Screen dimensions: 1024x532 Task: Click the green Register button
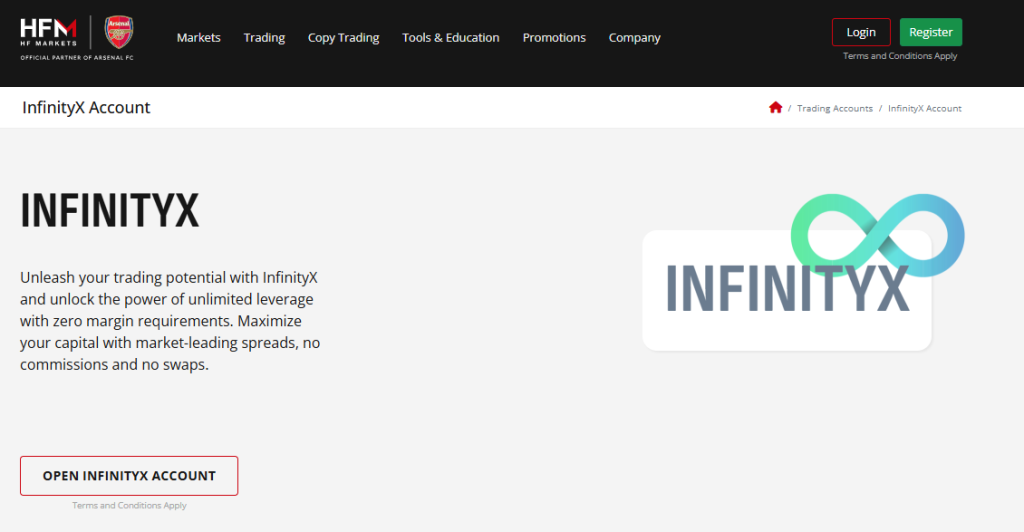point(931,32)
